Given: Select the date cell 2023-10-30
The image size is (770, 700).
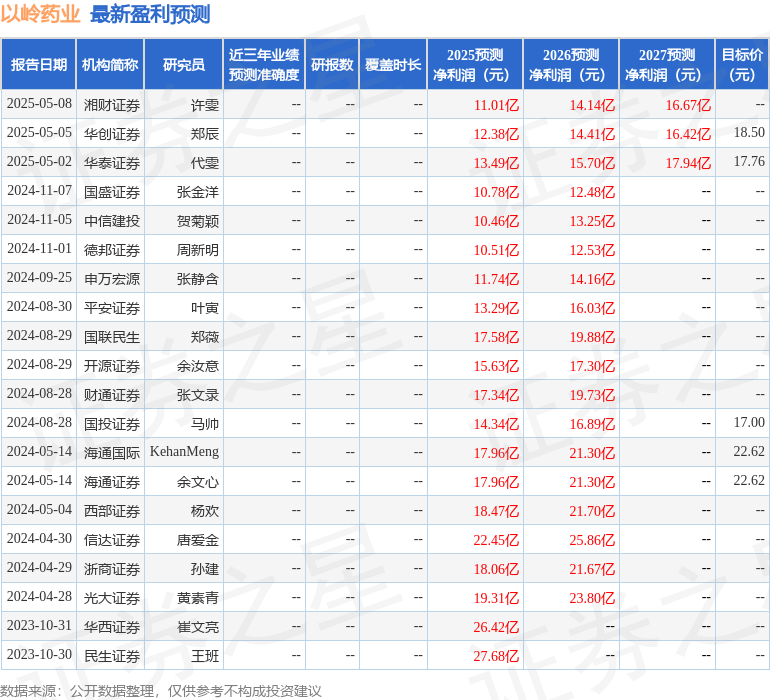Looking at the screenshot, I should [x=39, y=654].
